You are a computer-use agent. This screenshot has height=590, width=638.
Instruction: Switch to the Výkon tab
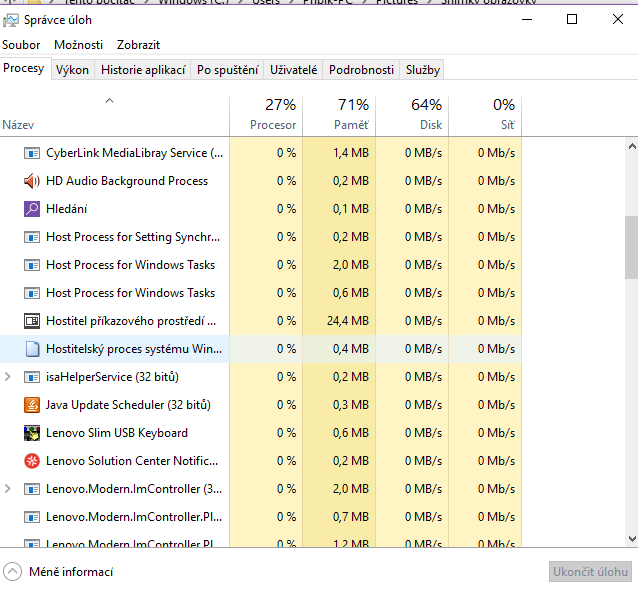pos(72,70)
